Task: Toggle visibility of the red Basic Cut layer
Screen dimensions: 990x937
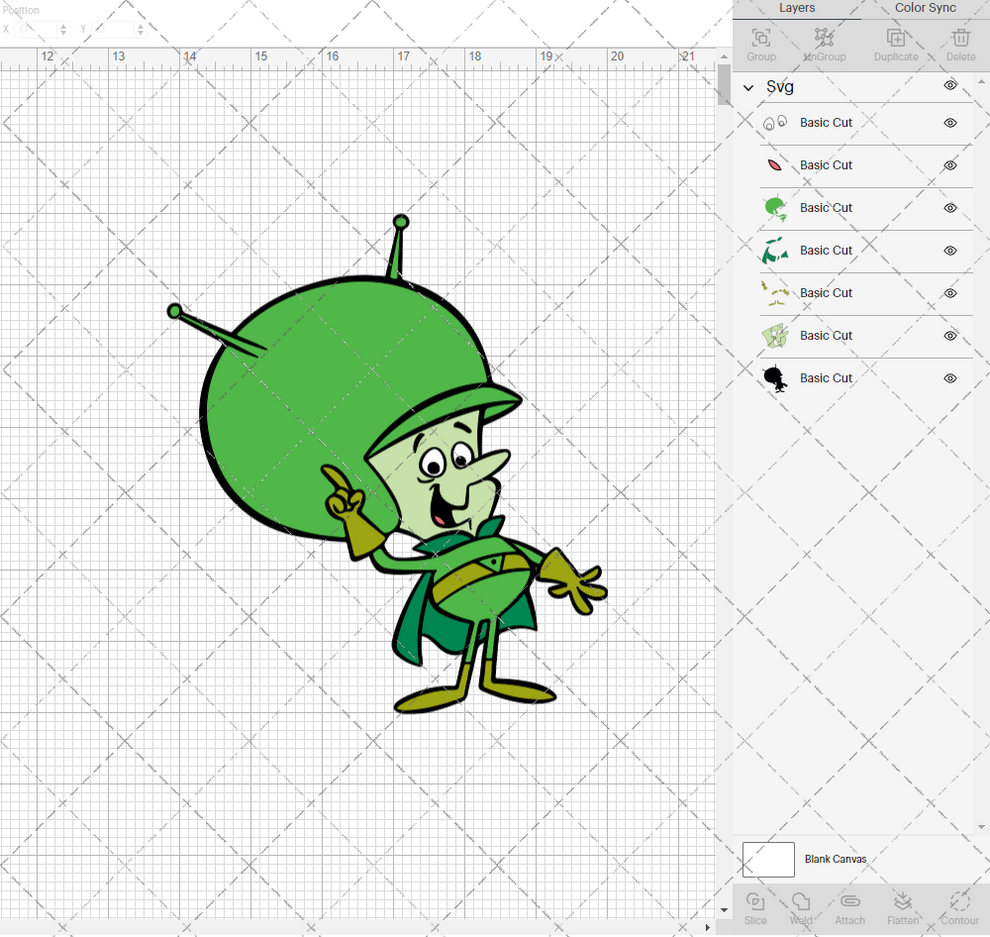Action: point(949,165)
